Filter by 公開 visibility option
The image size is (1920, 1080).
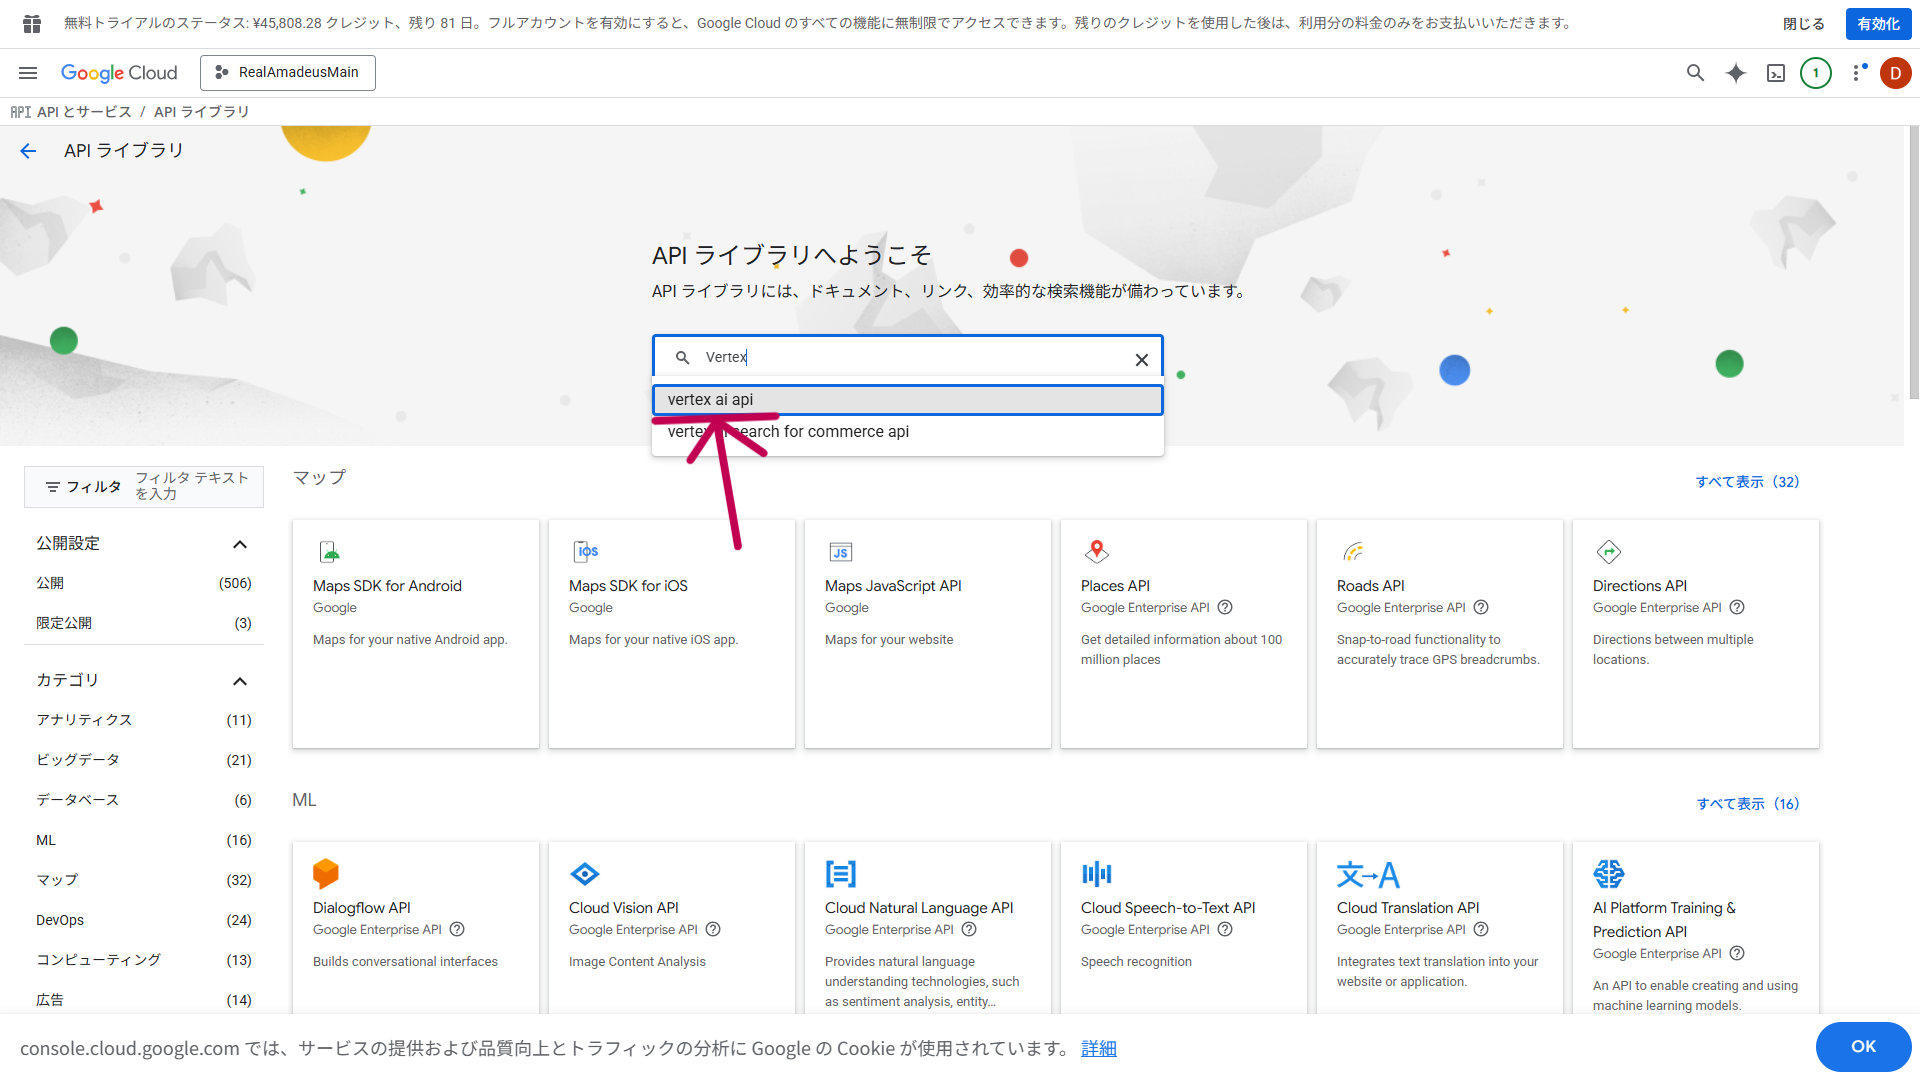[x=50, y=583]
